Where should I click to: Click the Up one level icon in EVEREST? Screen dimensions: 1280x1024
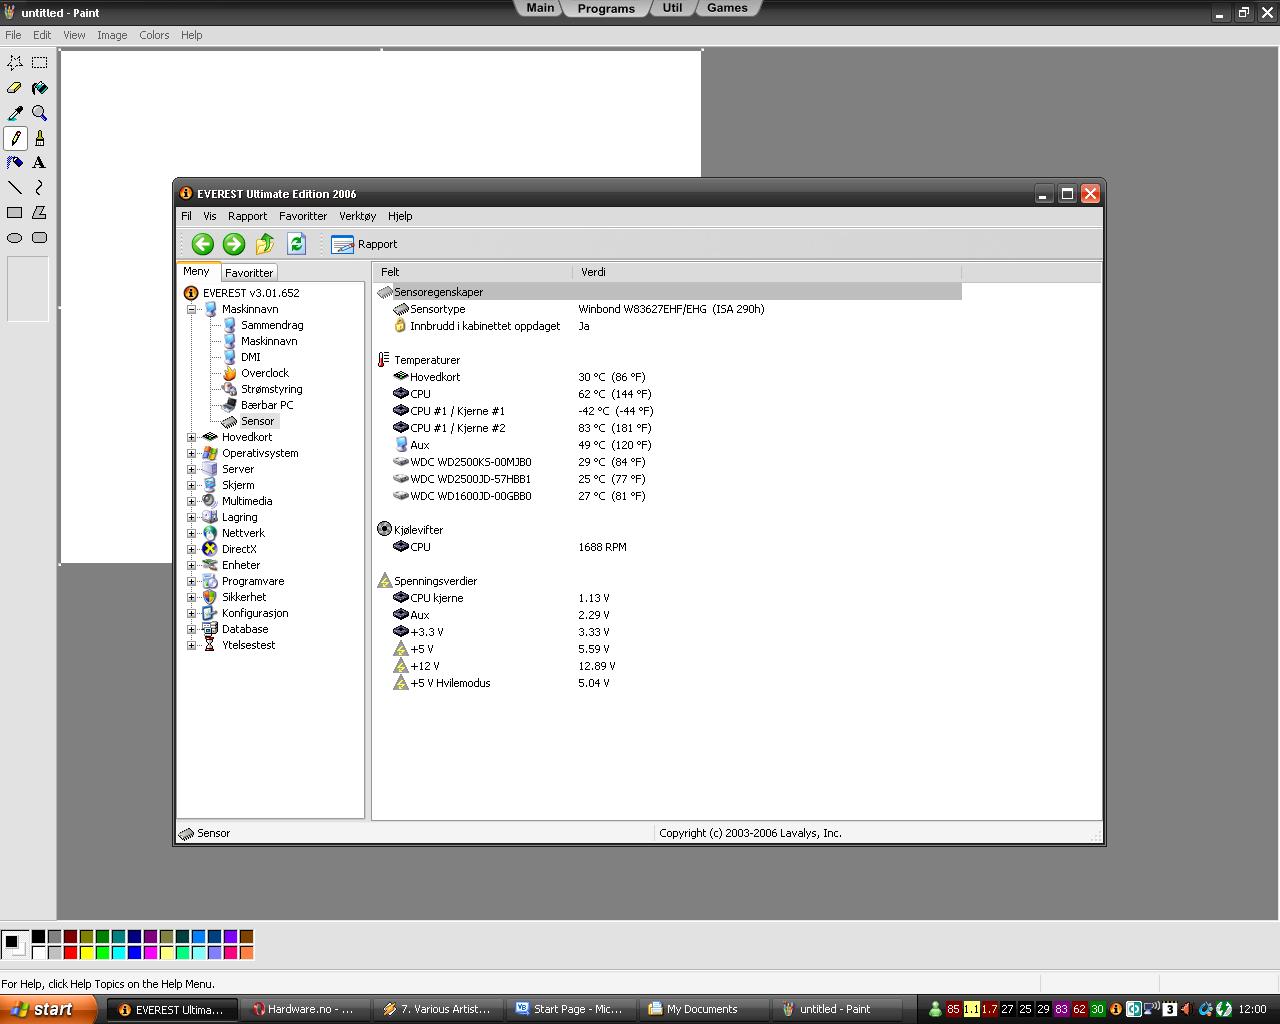[265, 244]
